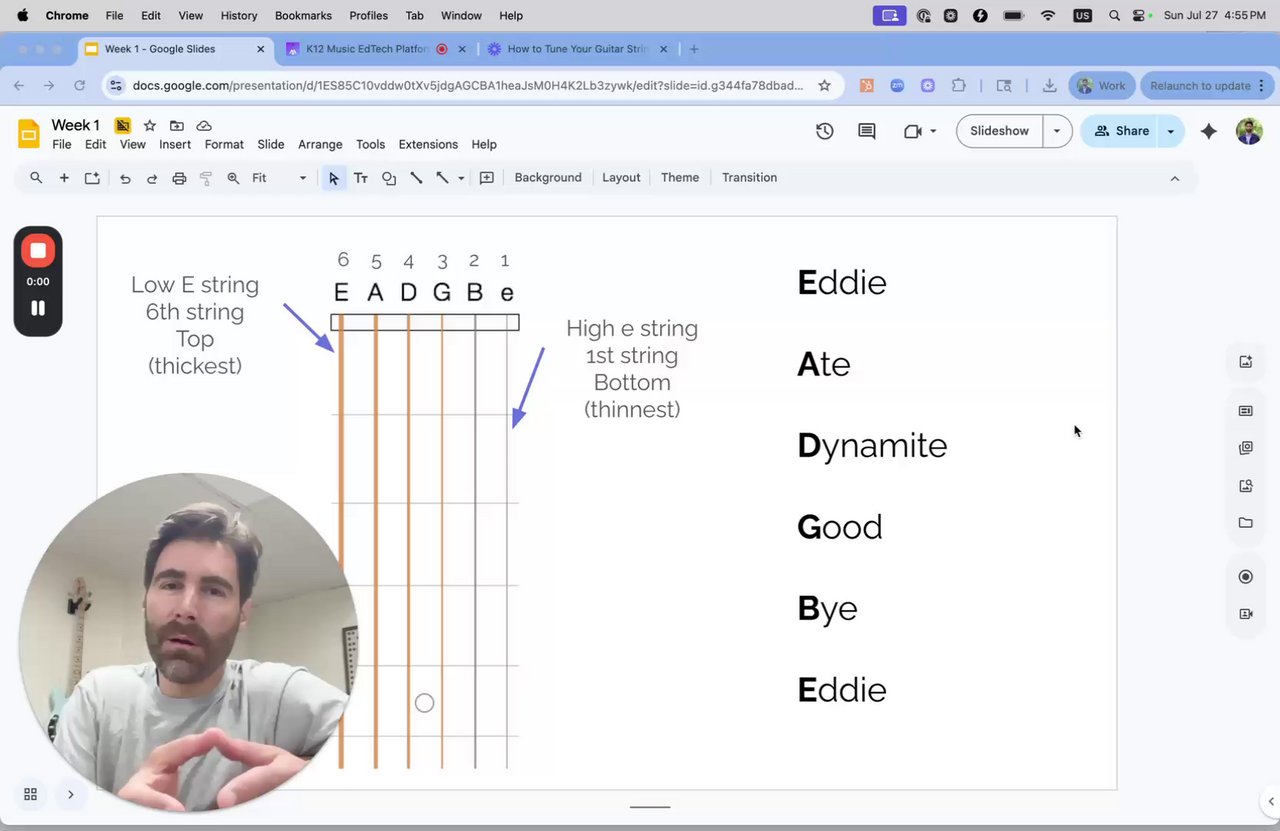Open the Apple menu
This screenshot has height=831, width=1280.
22,16
